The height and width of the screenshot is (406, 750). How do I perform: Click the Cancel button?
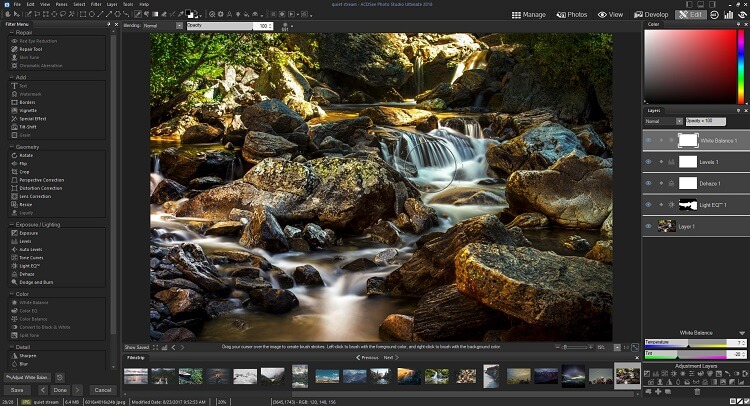(103, 390)
